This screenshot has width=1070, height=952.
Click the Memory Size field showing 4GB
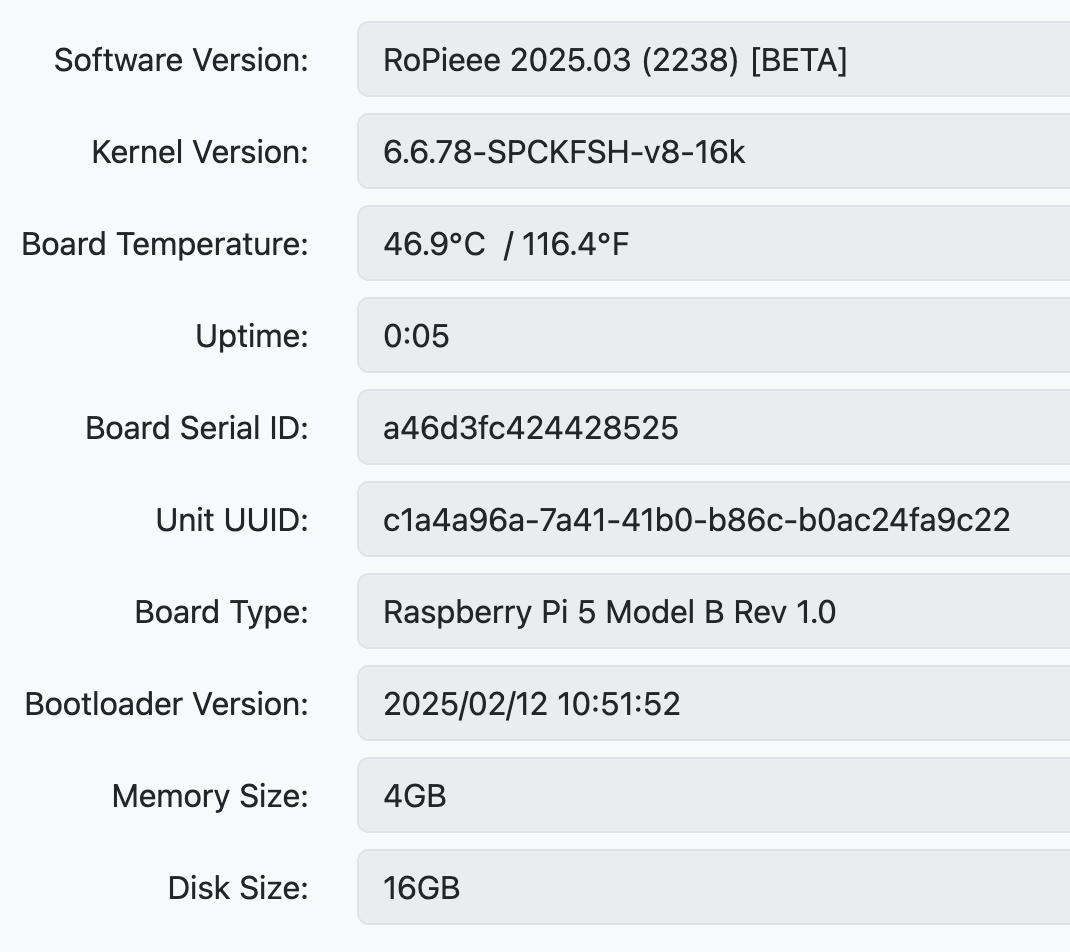tap(714, 796)
